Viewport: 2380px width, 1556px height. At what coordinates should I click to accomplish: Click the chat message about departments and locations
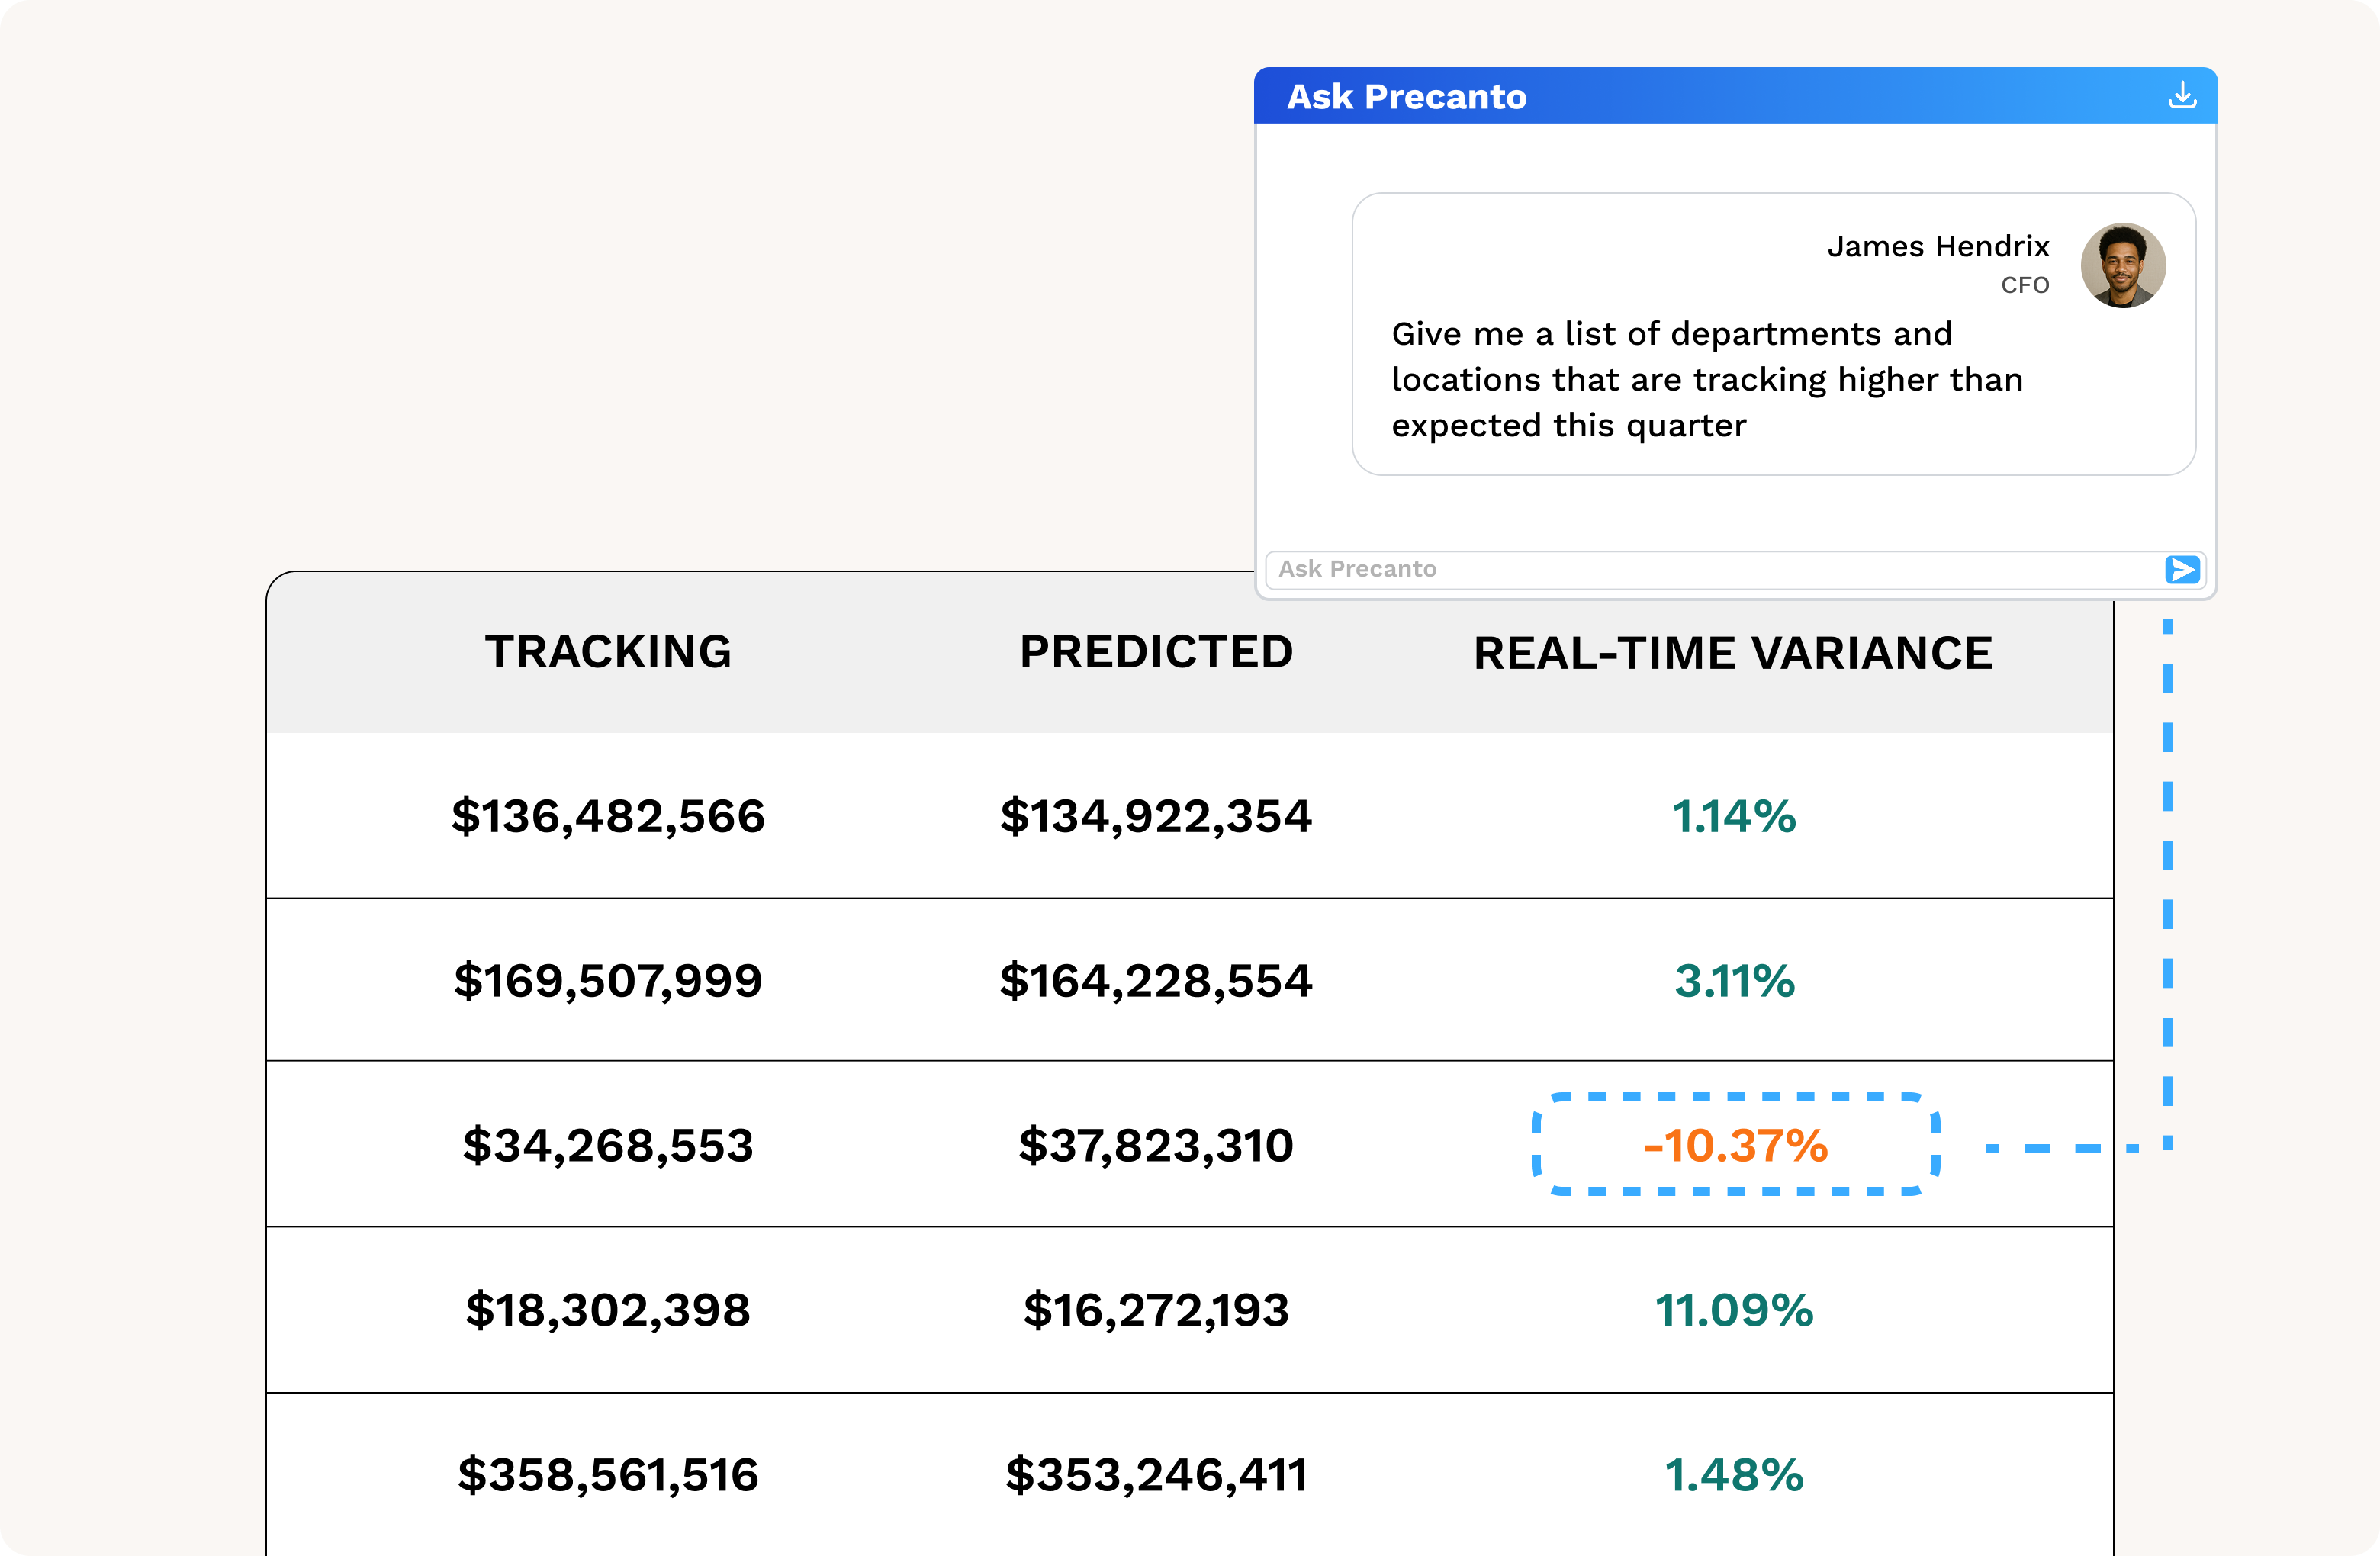click(1706, 379)
